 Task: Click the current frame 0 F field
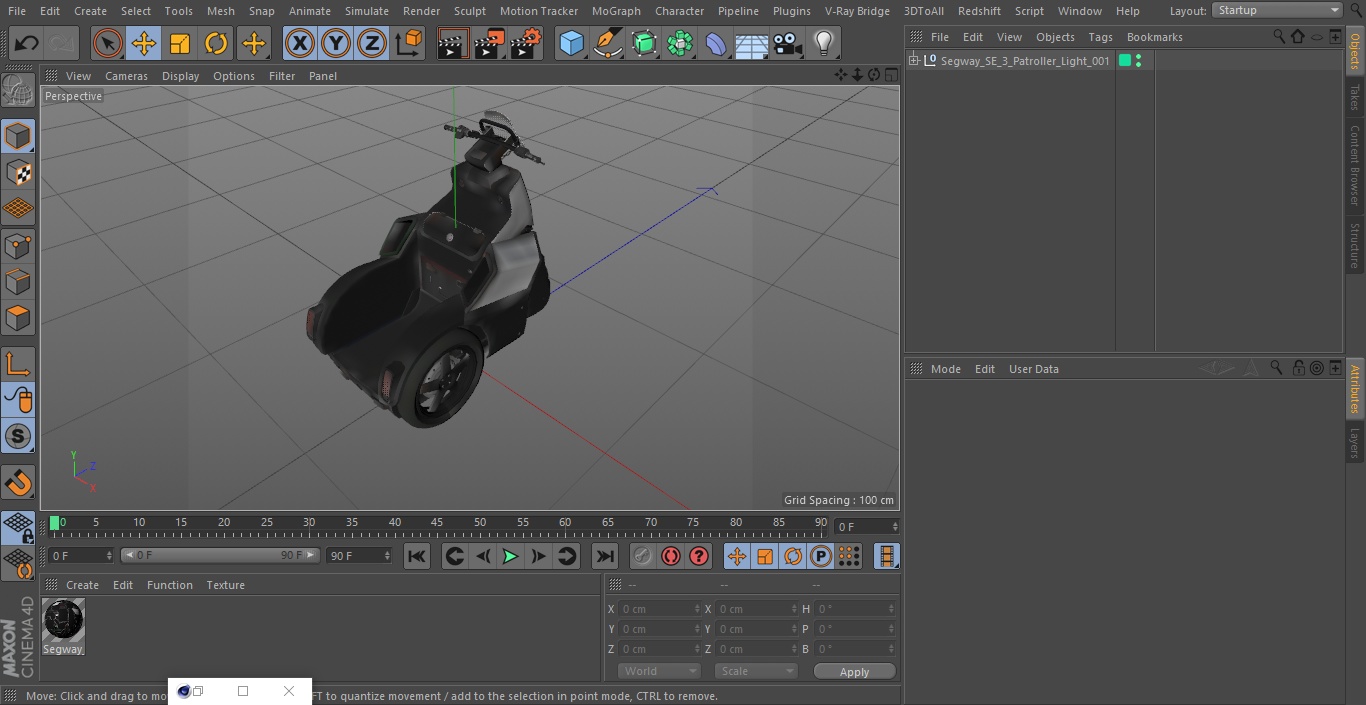pos(867,526)
